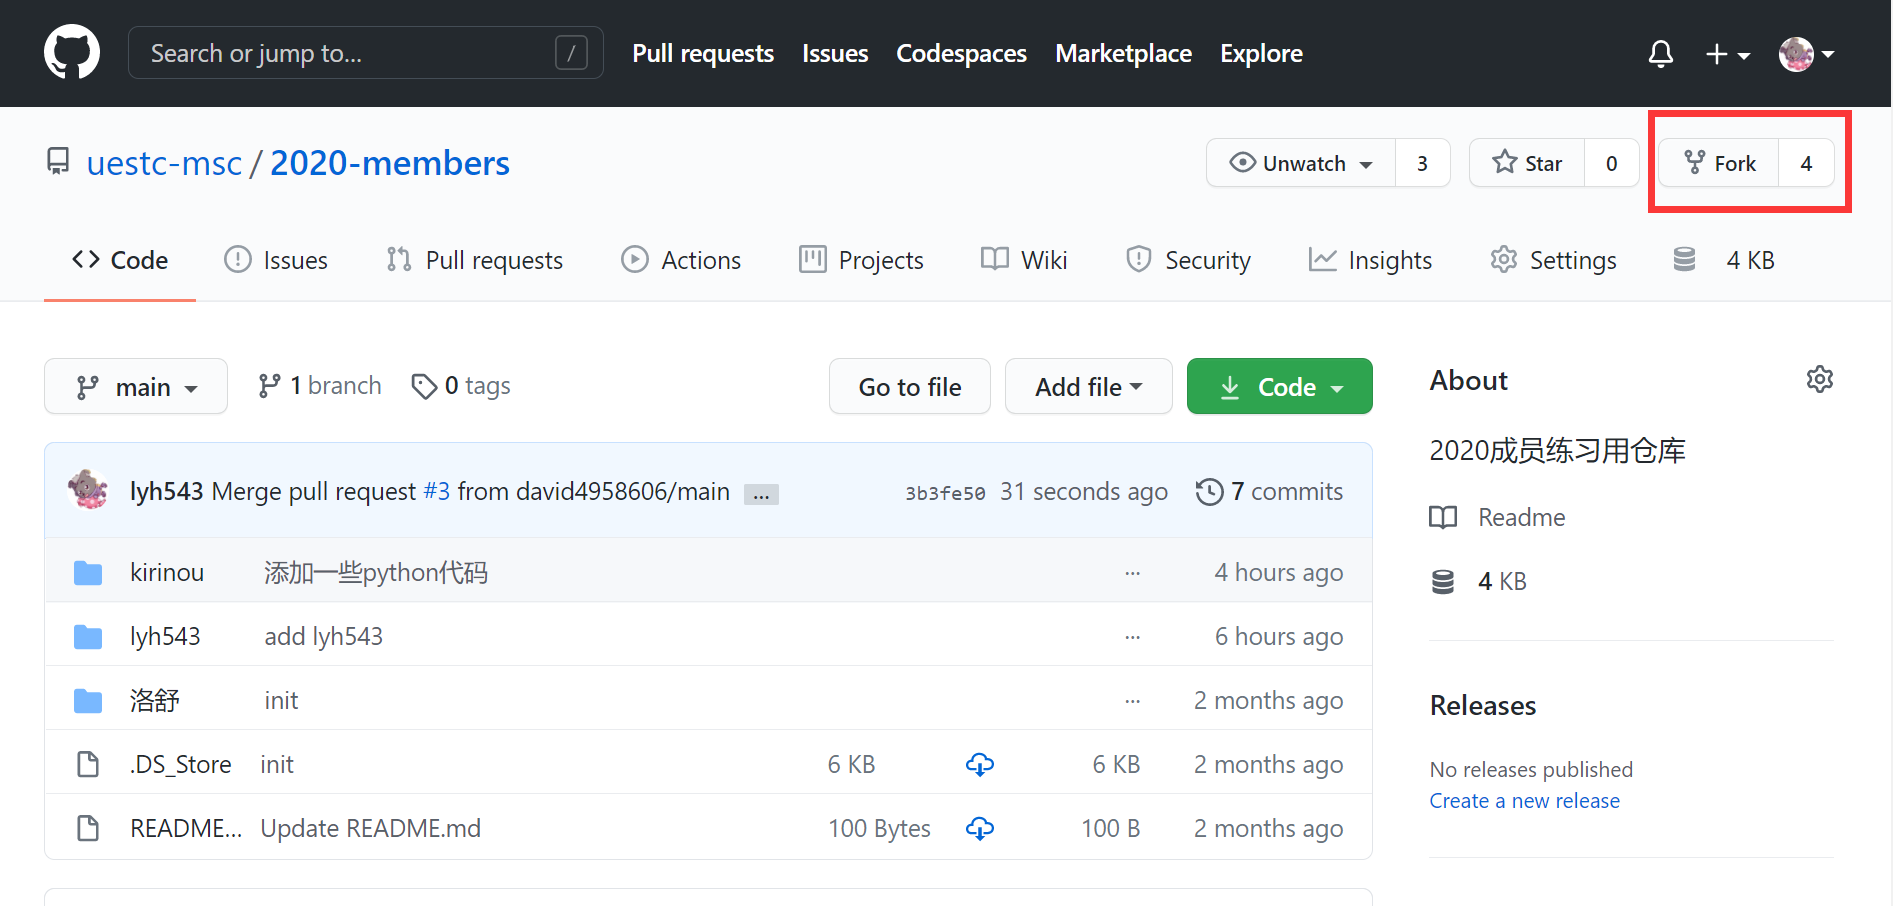Open Explore in top navigation
The height and width of the screenshot is (906, 1893).
[x=1261, y=53]
